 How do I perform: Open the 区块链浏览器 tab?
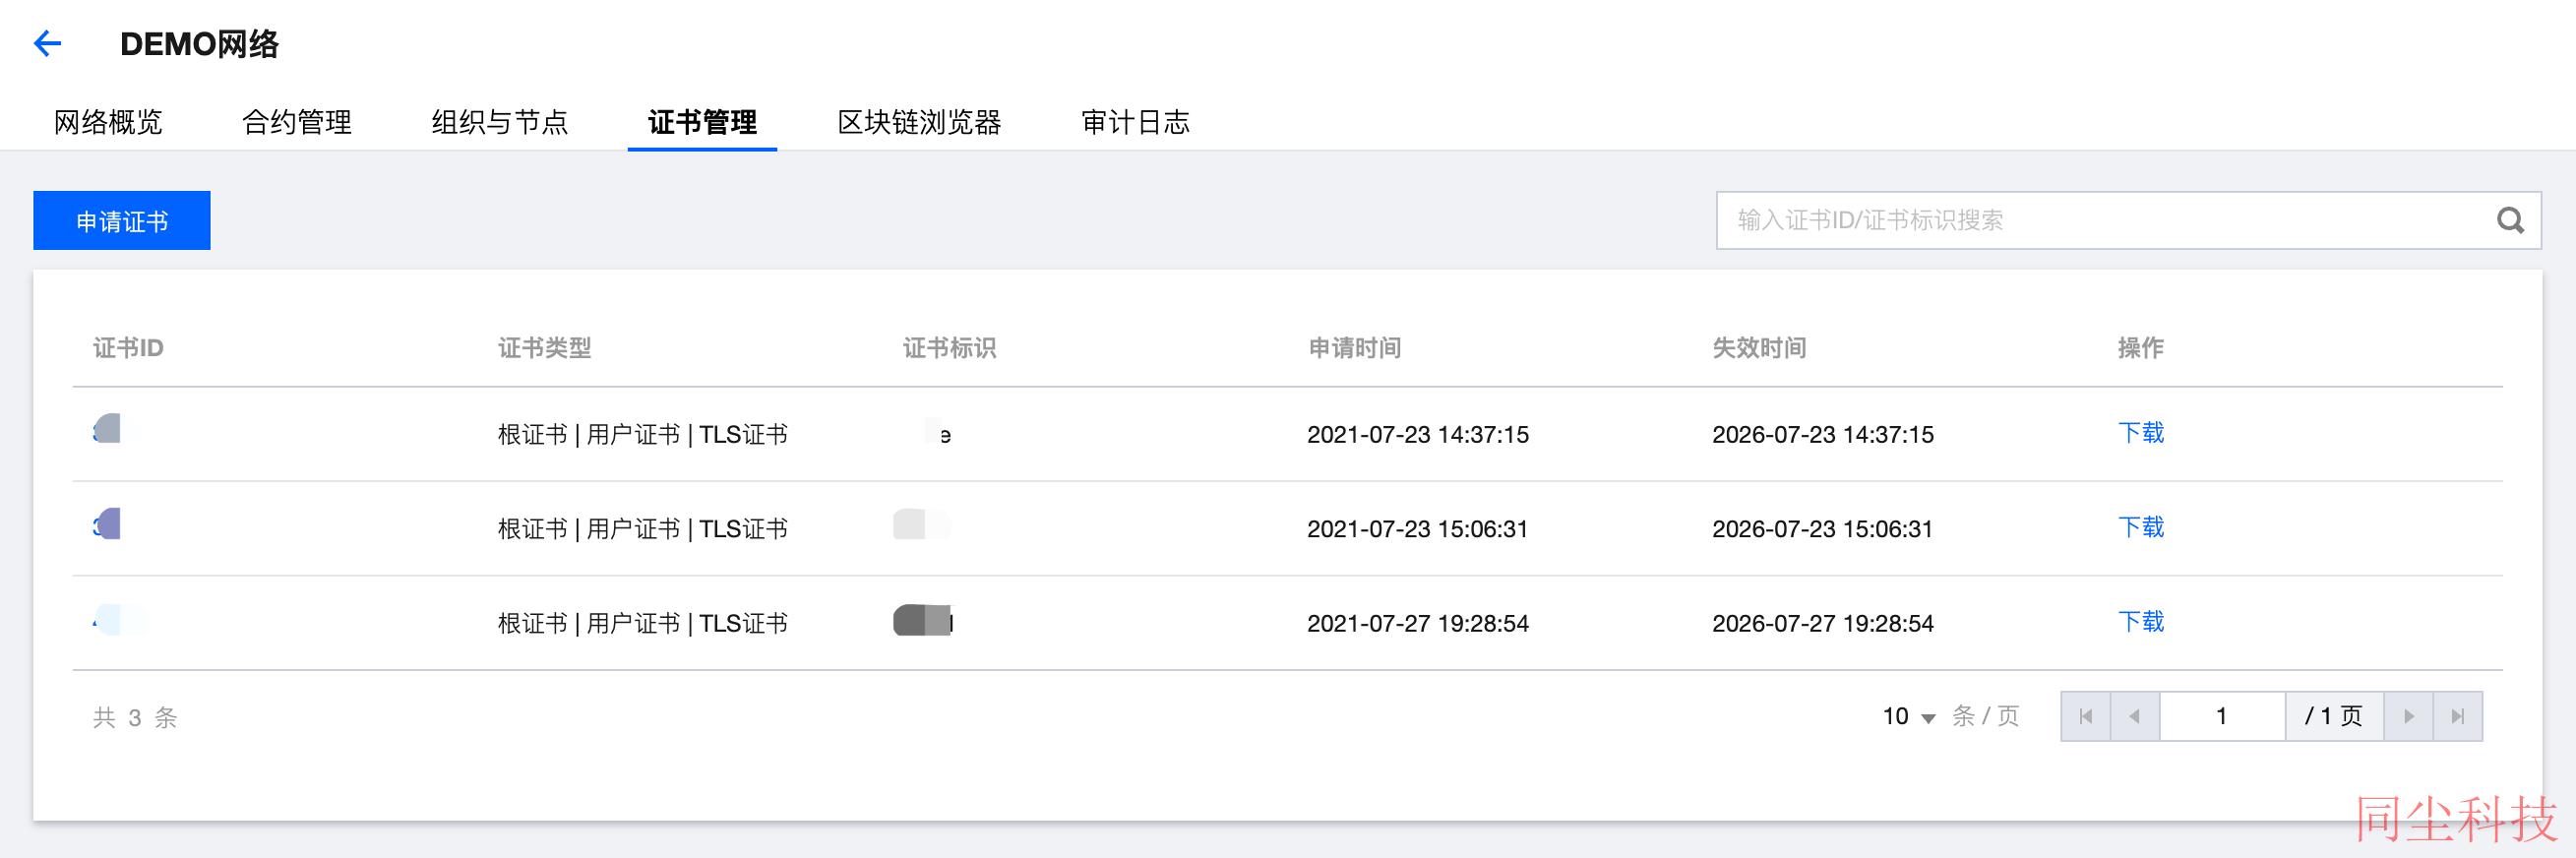click(919, 122)
